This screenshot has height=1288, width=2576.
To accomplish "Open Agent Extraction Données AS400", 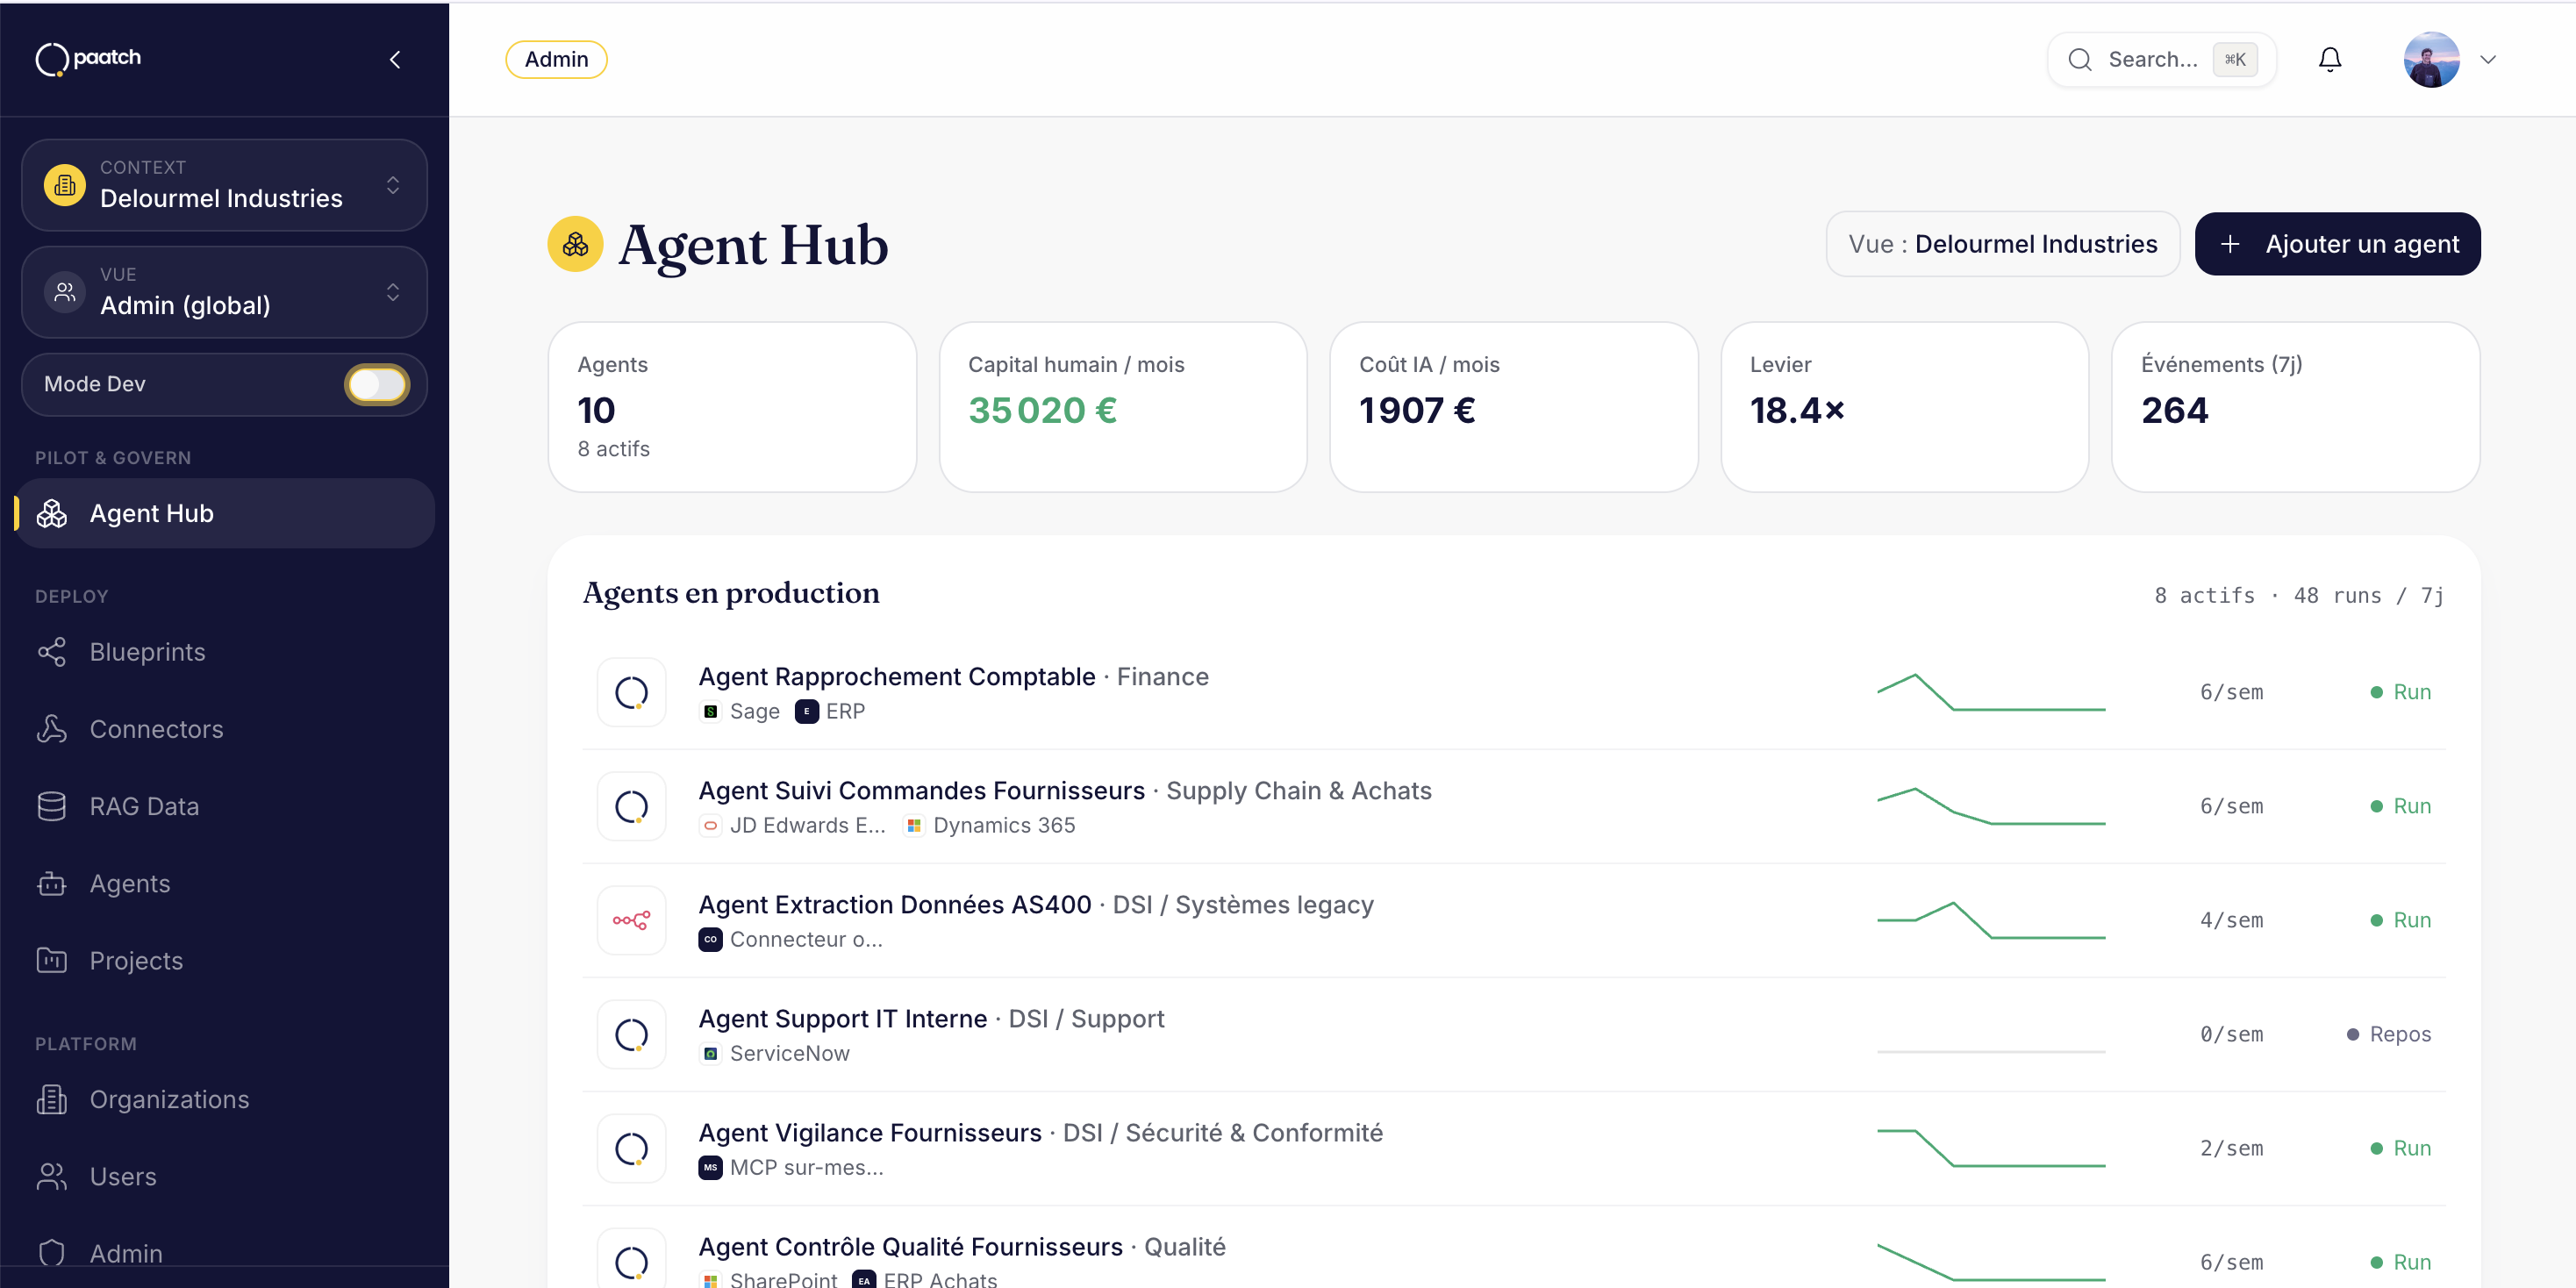I will coord(1513,920).
